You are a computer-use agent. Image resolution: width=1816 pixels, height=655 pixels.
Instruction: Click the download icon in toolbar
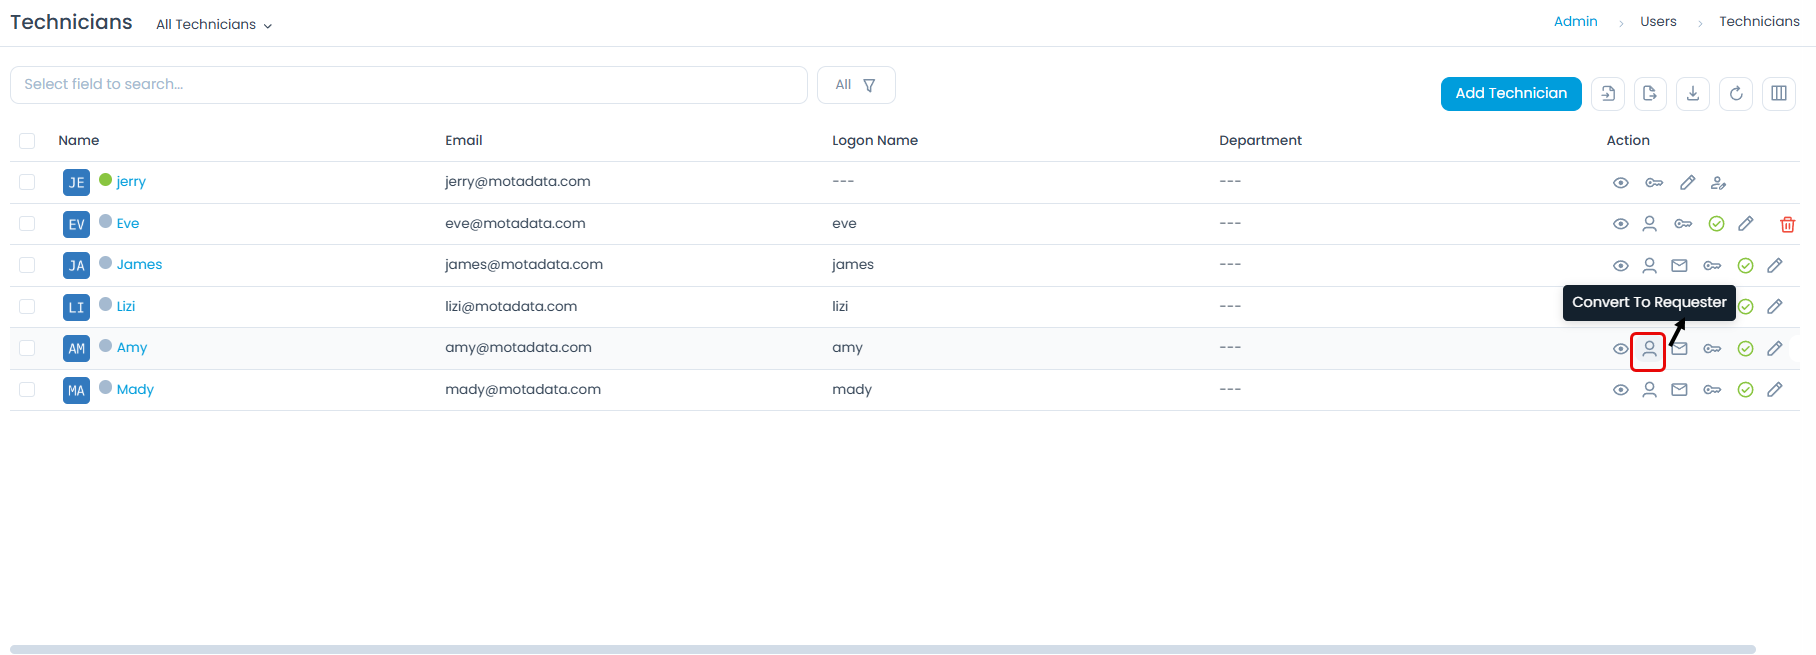(1693, 93)
